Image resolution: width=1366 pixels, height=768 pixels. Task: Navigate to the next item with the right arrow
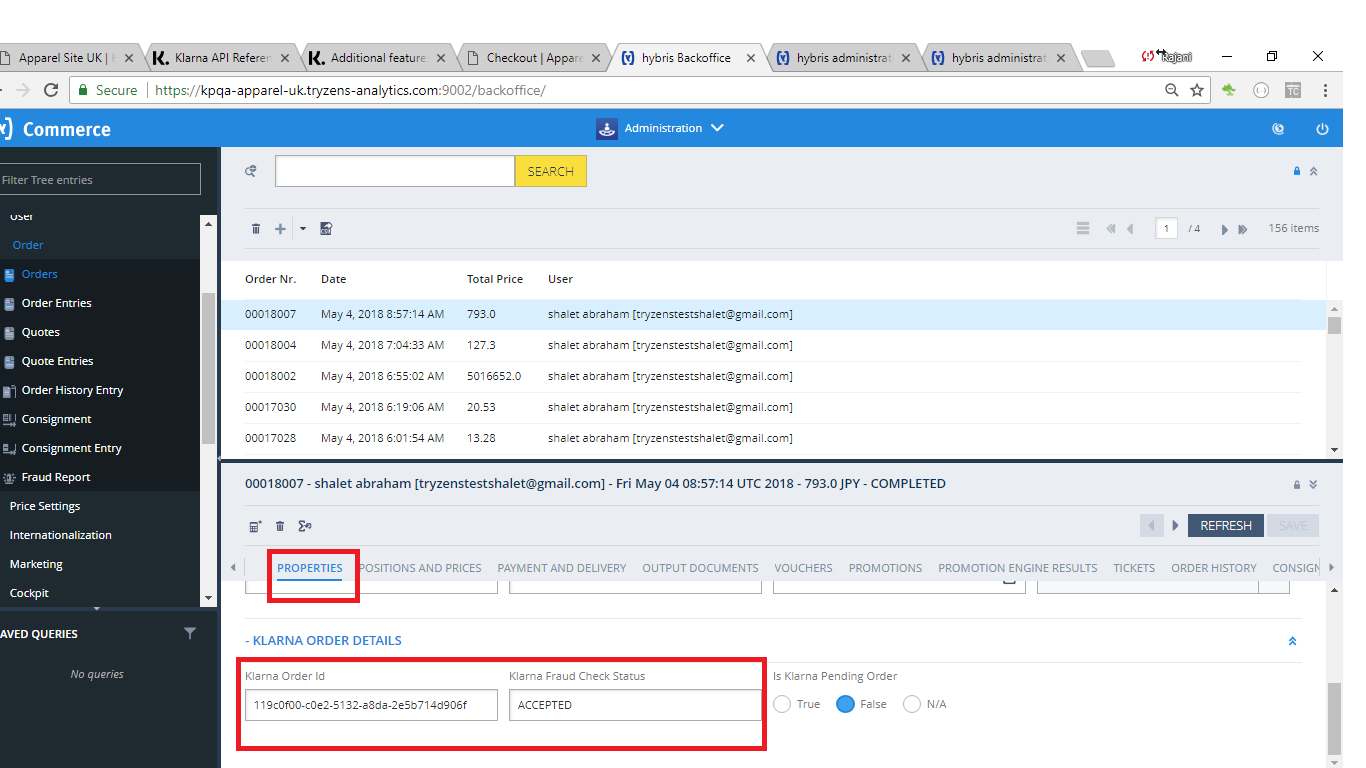[x=1175, y=525]
